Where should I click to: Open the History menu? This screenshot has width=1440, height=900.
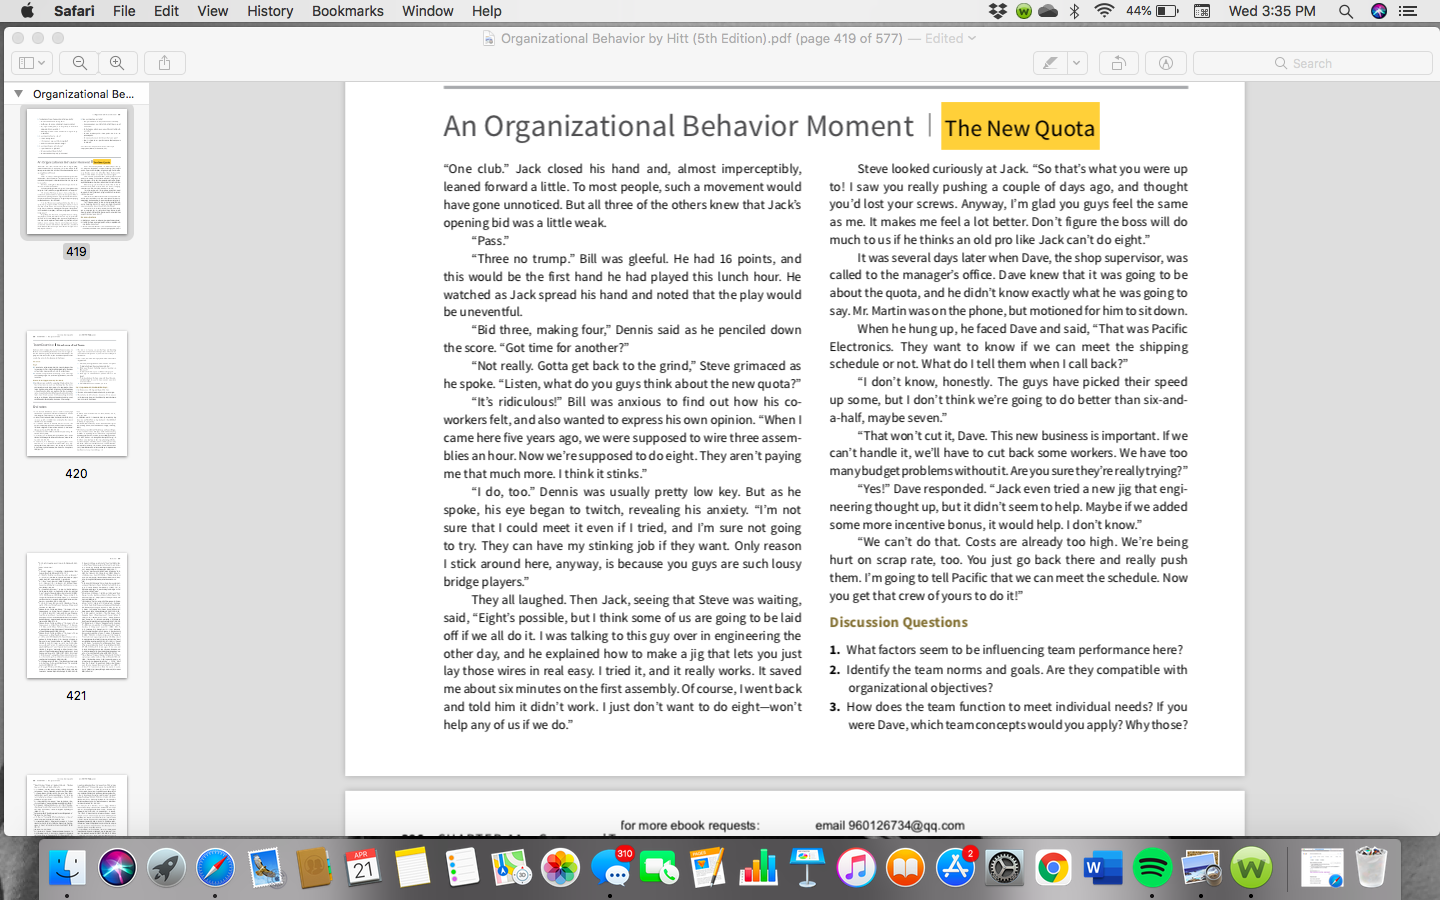270,11
